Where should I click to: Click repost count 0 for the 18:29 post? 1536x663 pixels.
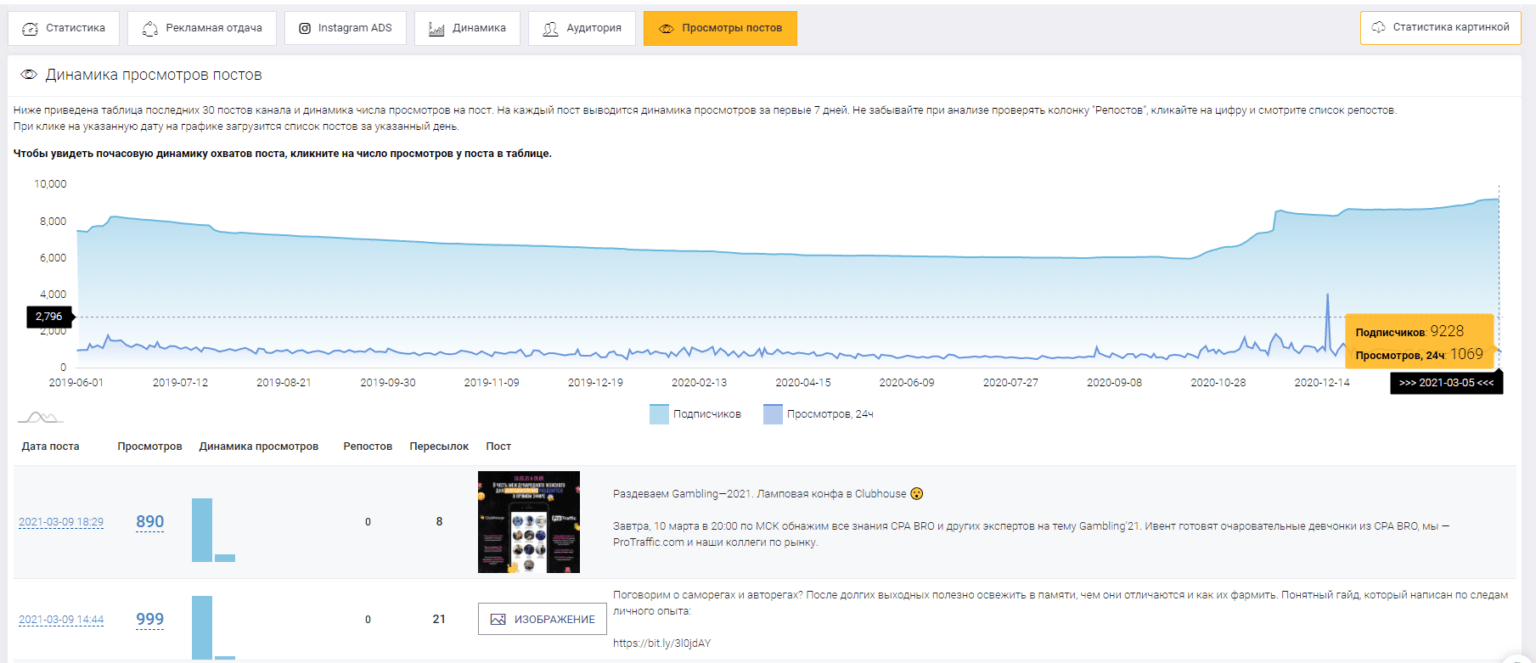368,522
